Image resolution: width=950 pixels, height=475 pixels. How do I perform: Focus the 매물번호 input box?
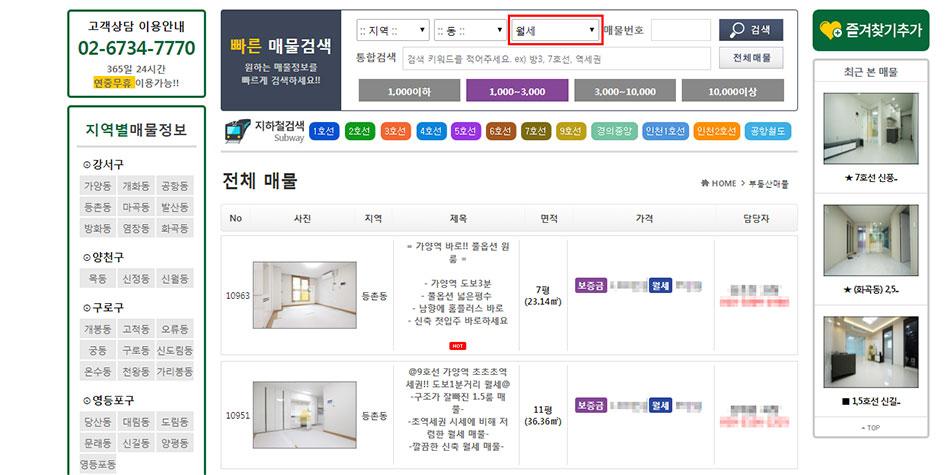pyautogui.click(x=680, y=30)
